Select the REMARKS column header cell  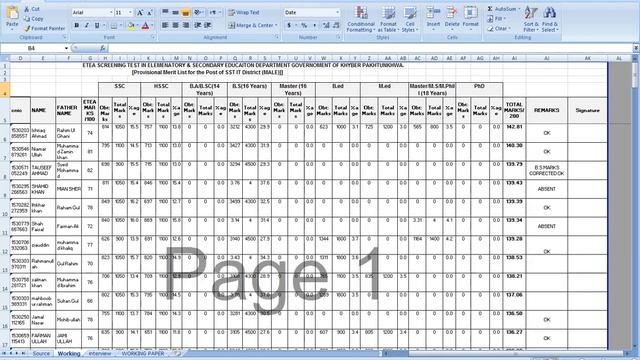(547, 110)
